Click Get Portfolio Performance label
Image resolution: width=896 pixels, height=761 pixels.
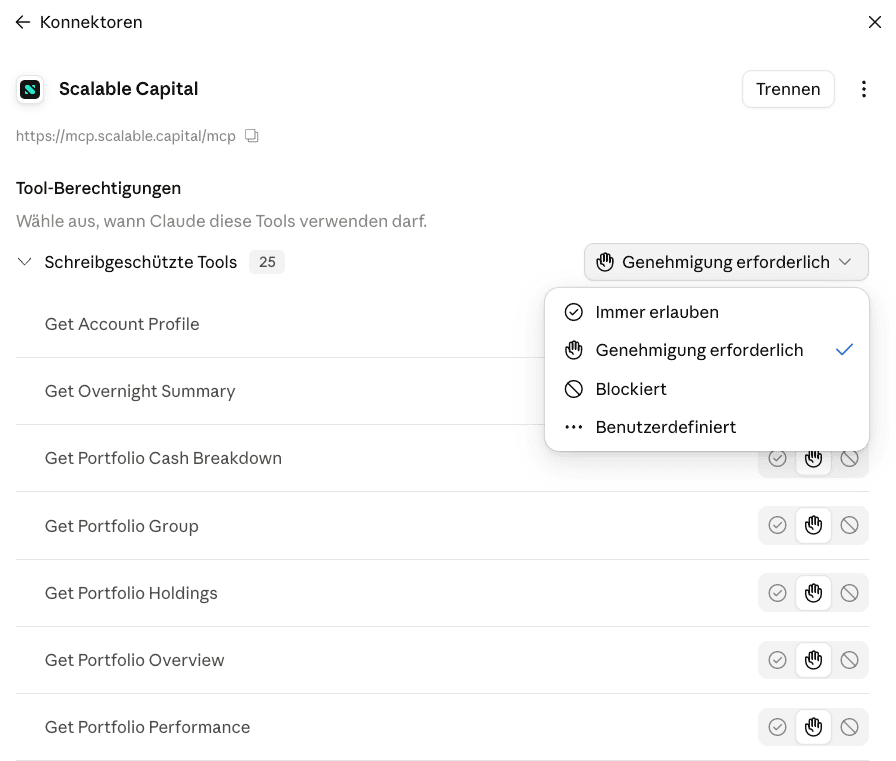[147, 727]
